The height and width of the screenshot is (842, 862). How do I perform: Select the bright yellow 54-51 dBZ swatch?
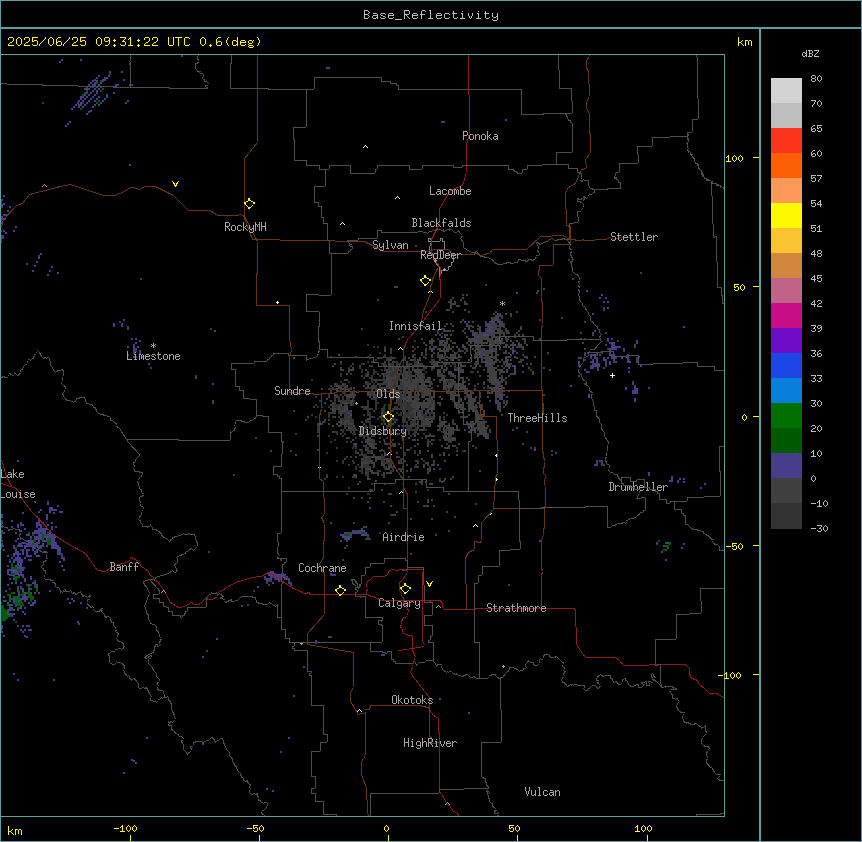(x=786, y=215)
